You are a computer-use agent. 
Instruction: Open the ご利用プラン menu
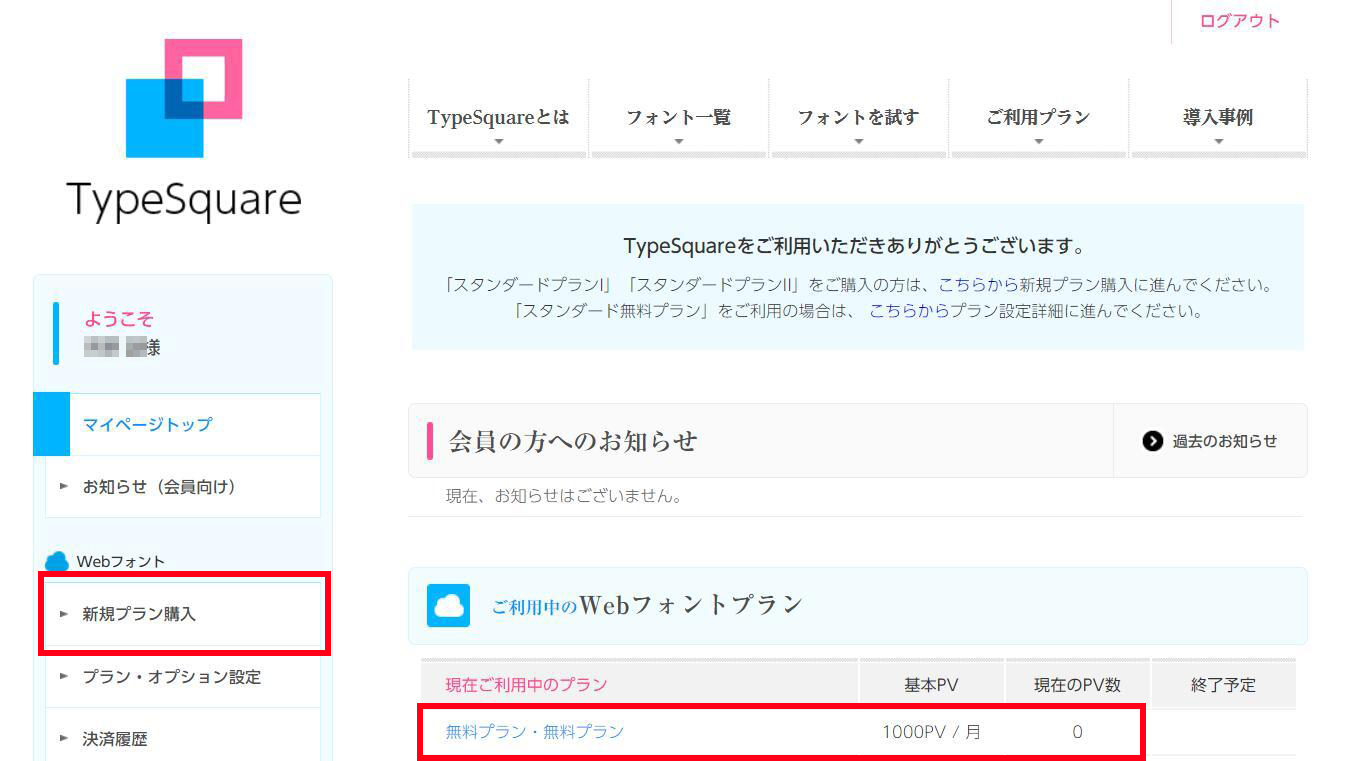click(1038, 117)
